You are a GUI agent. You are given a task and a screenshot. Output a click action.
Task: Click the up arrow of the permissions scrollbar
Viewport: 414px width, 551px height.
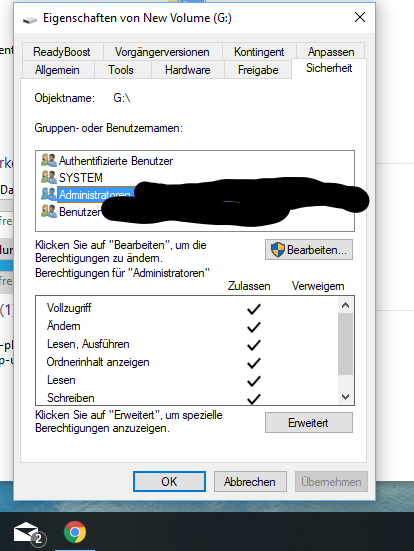(345, 305)
